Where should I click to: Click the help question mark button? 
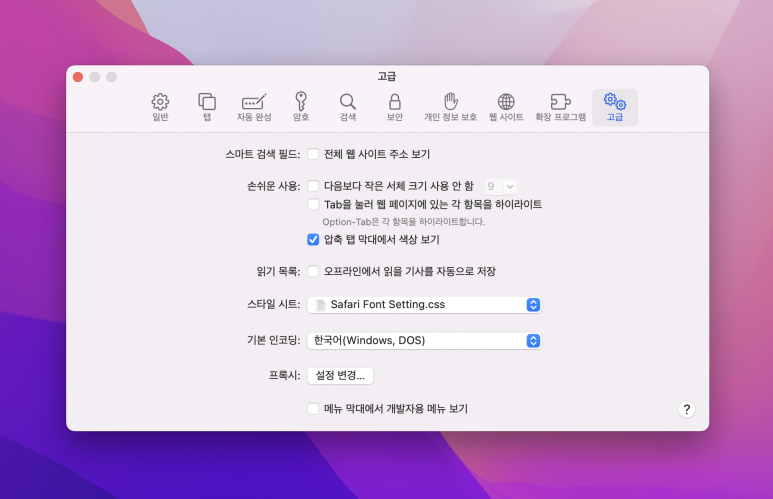686,409
